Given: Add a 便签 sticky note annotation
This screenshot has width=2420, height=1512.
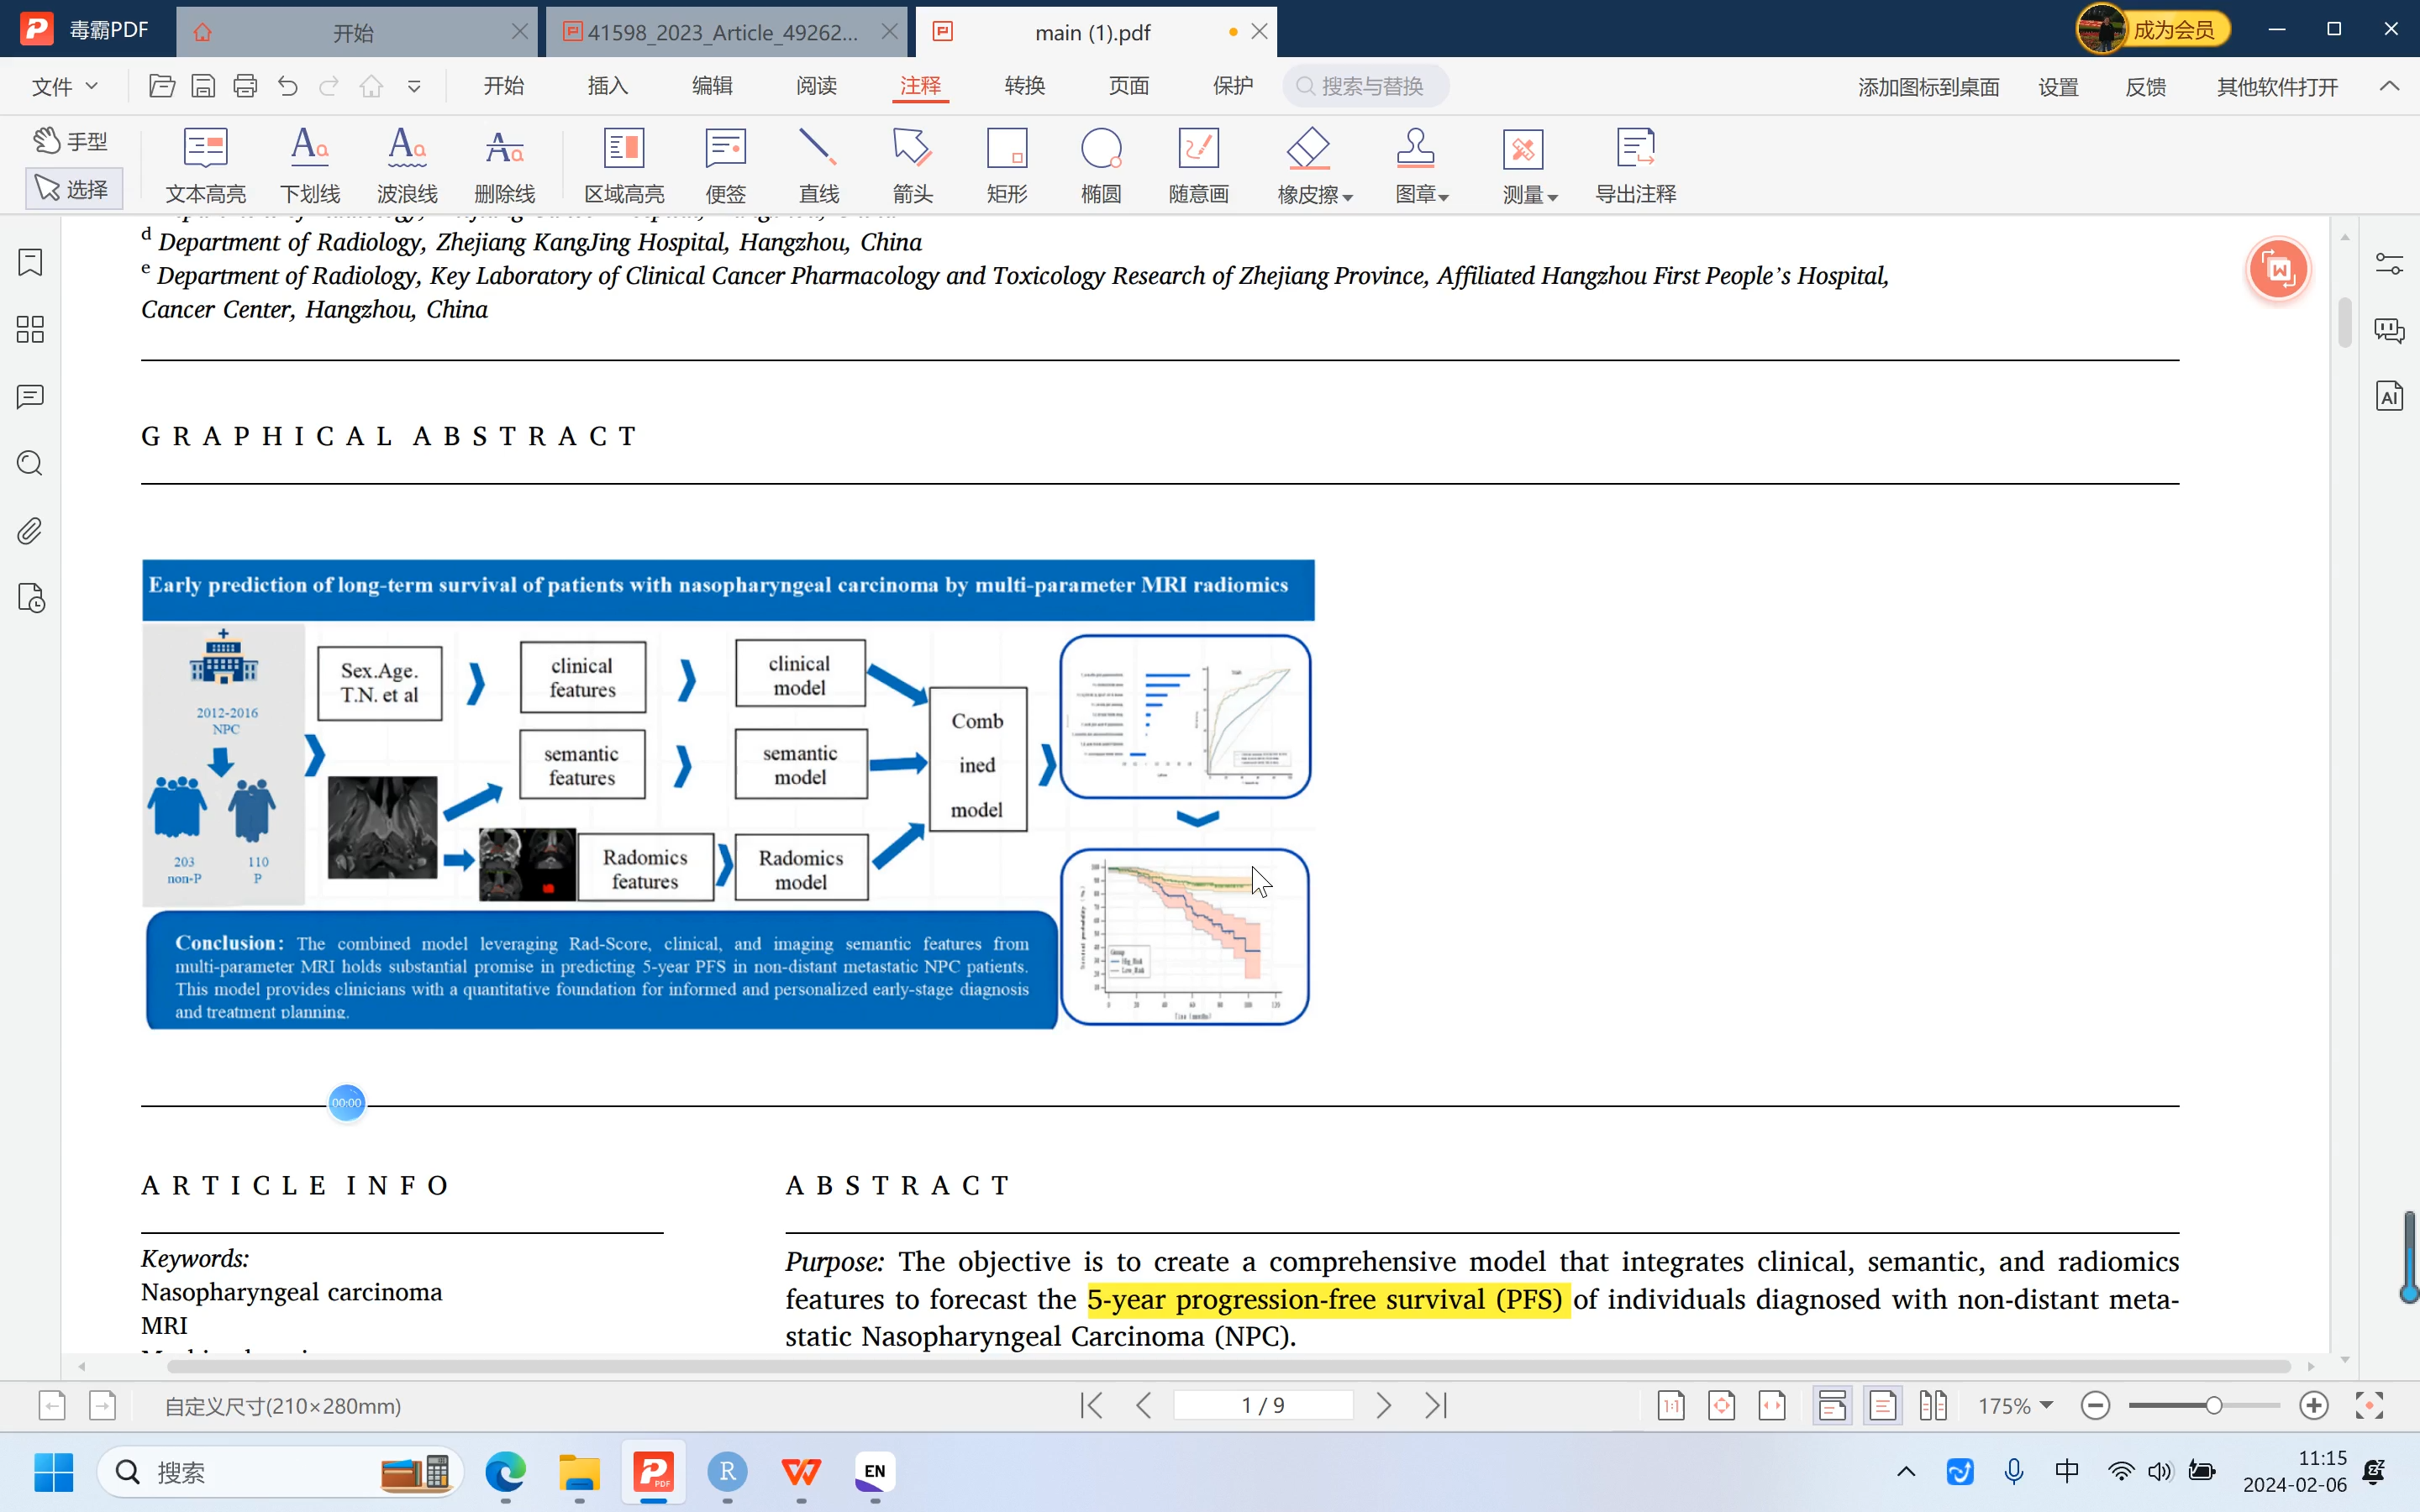Looking at the screenshot, I should (726, 165).
